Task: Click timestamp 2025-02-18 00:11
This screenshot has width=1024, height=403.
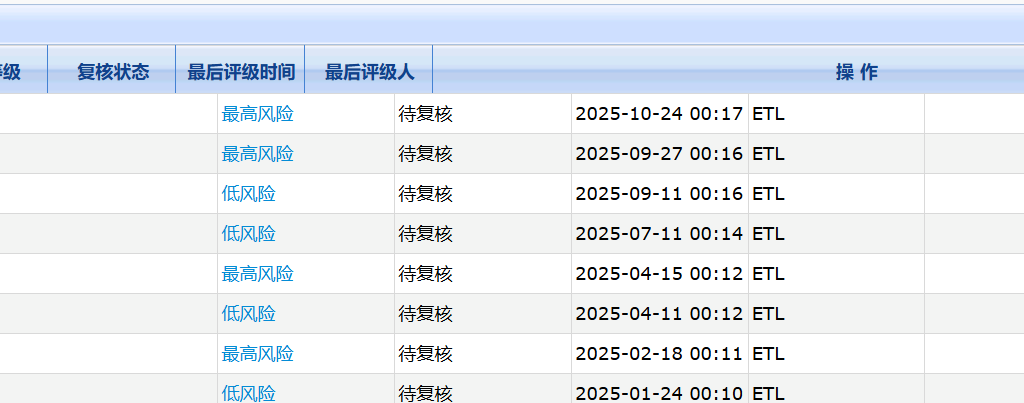Action: point(659,354)
